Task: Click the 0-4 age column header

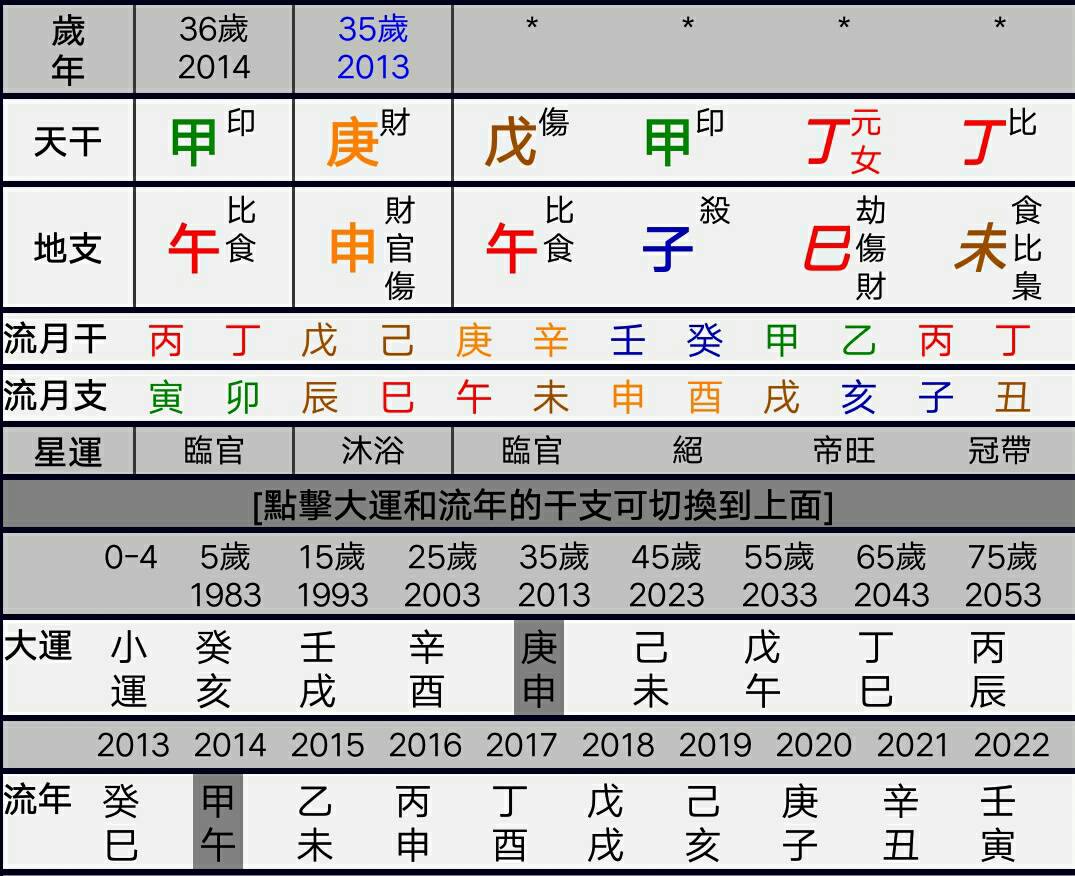Action: click(130, 557)
